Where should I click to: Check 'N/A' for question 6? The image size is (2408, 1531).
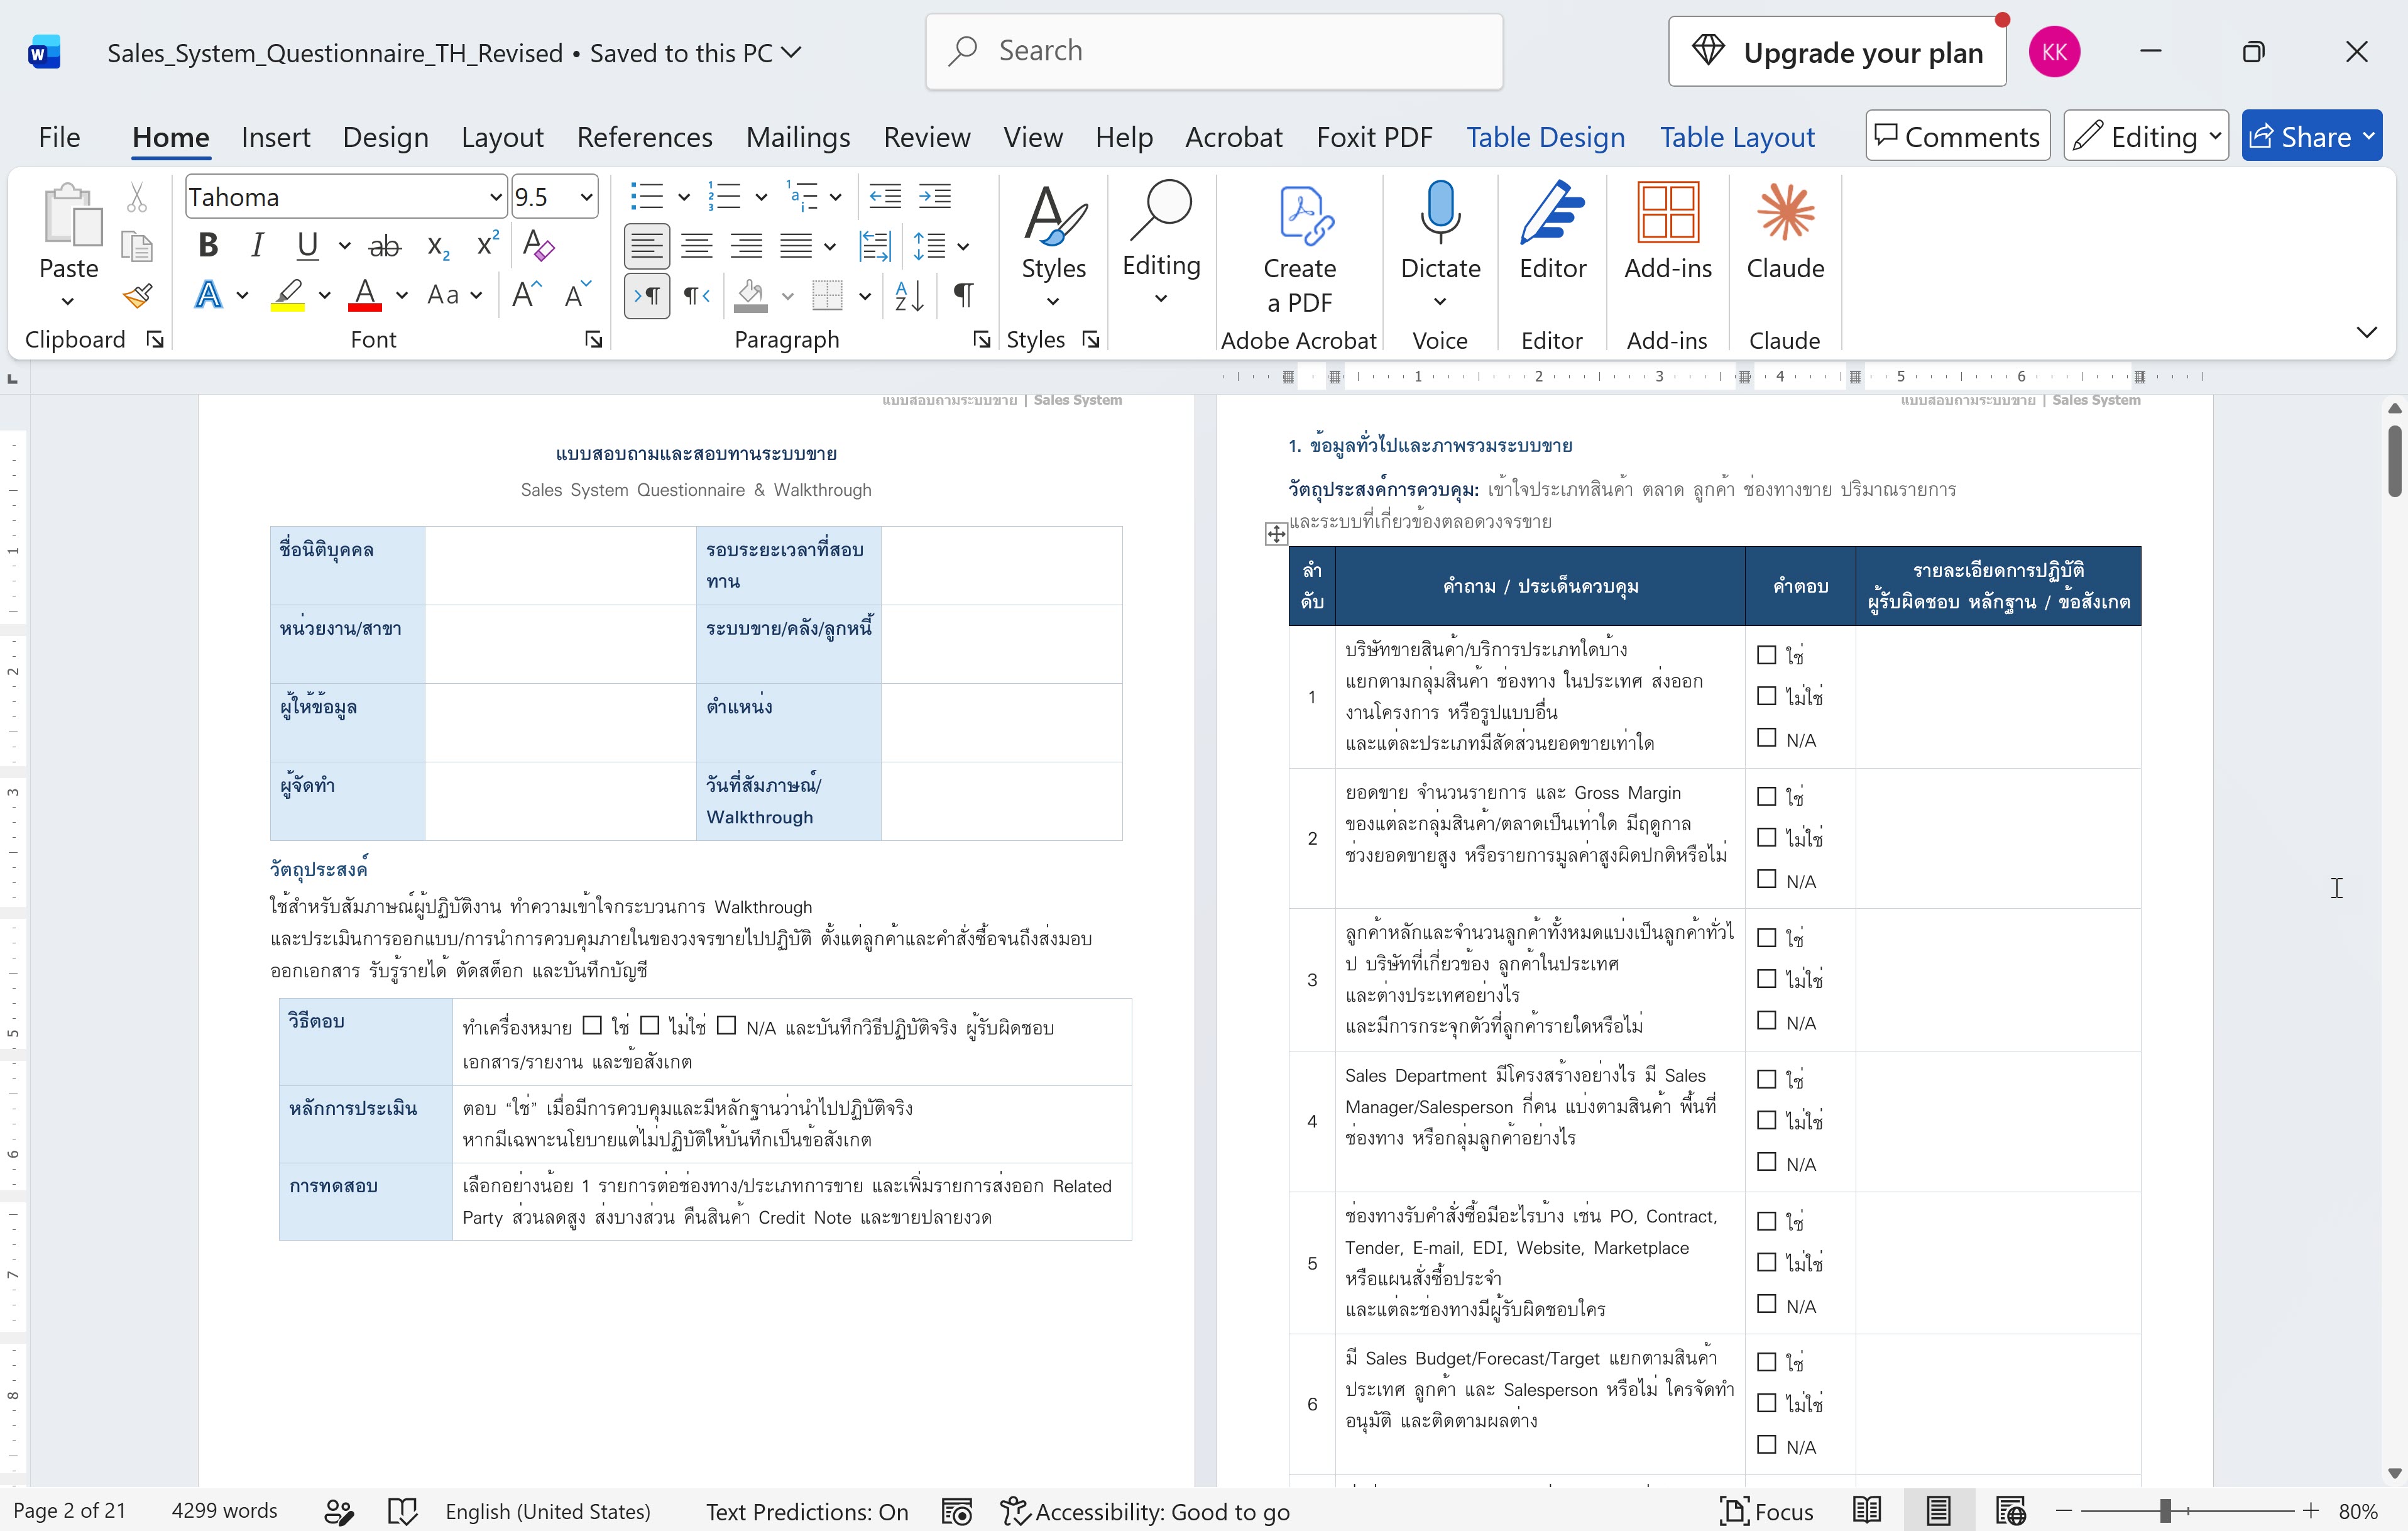1767,1445
